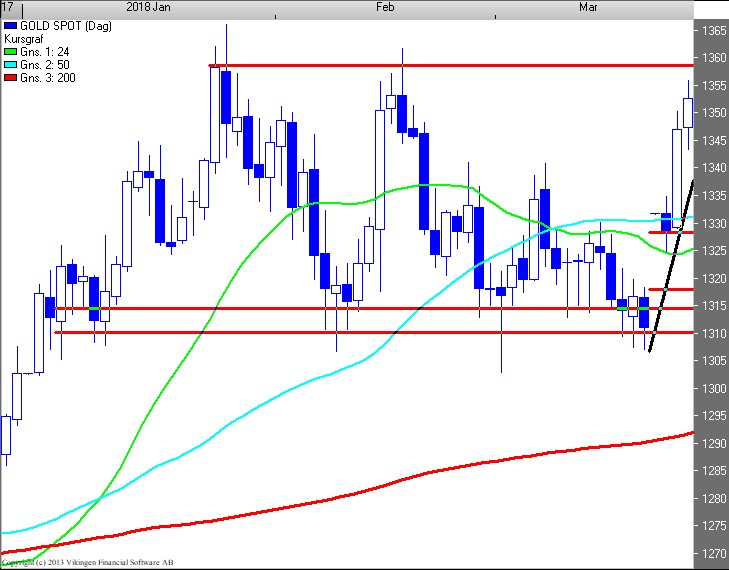Click the 1360 price axis label
Viewport: 729px width, 570px height.
[x=714, y=58]
